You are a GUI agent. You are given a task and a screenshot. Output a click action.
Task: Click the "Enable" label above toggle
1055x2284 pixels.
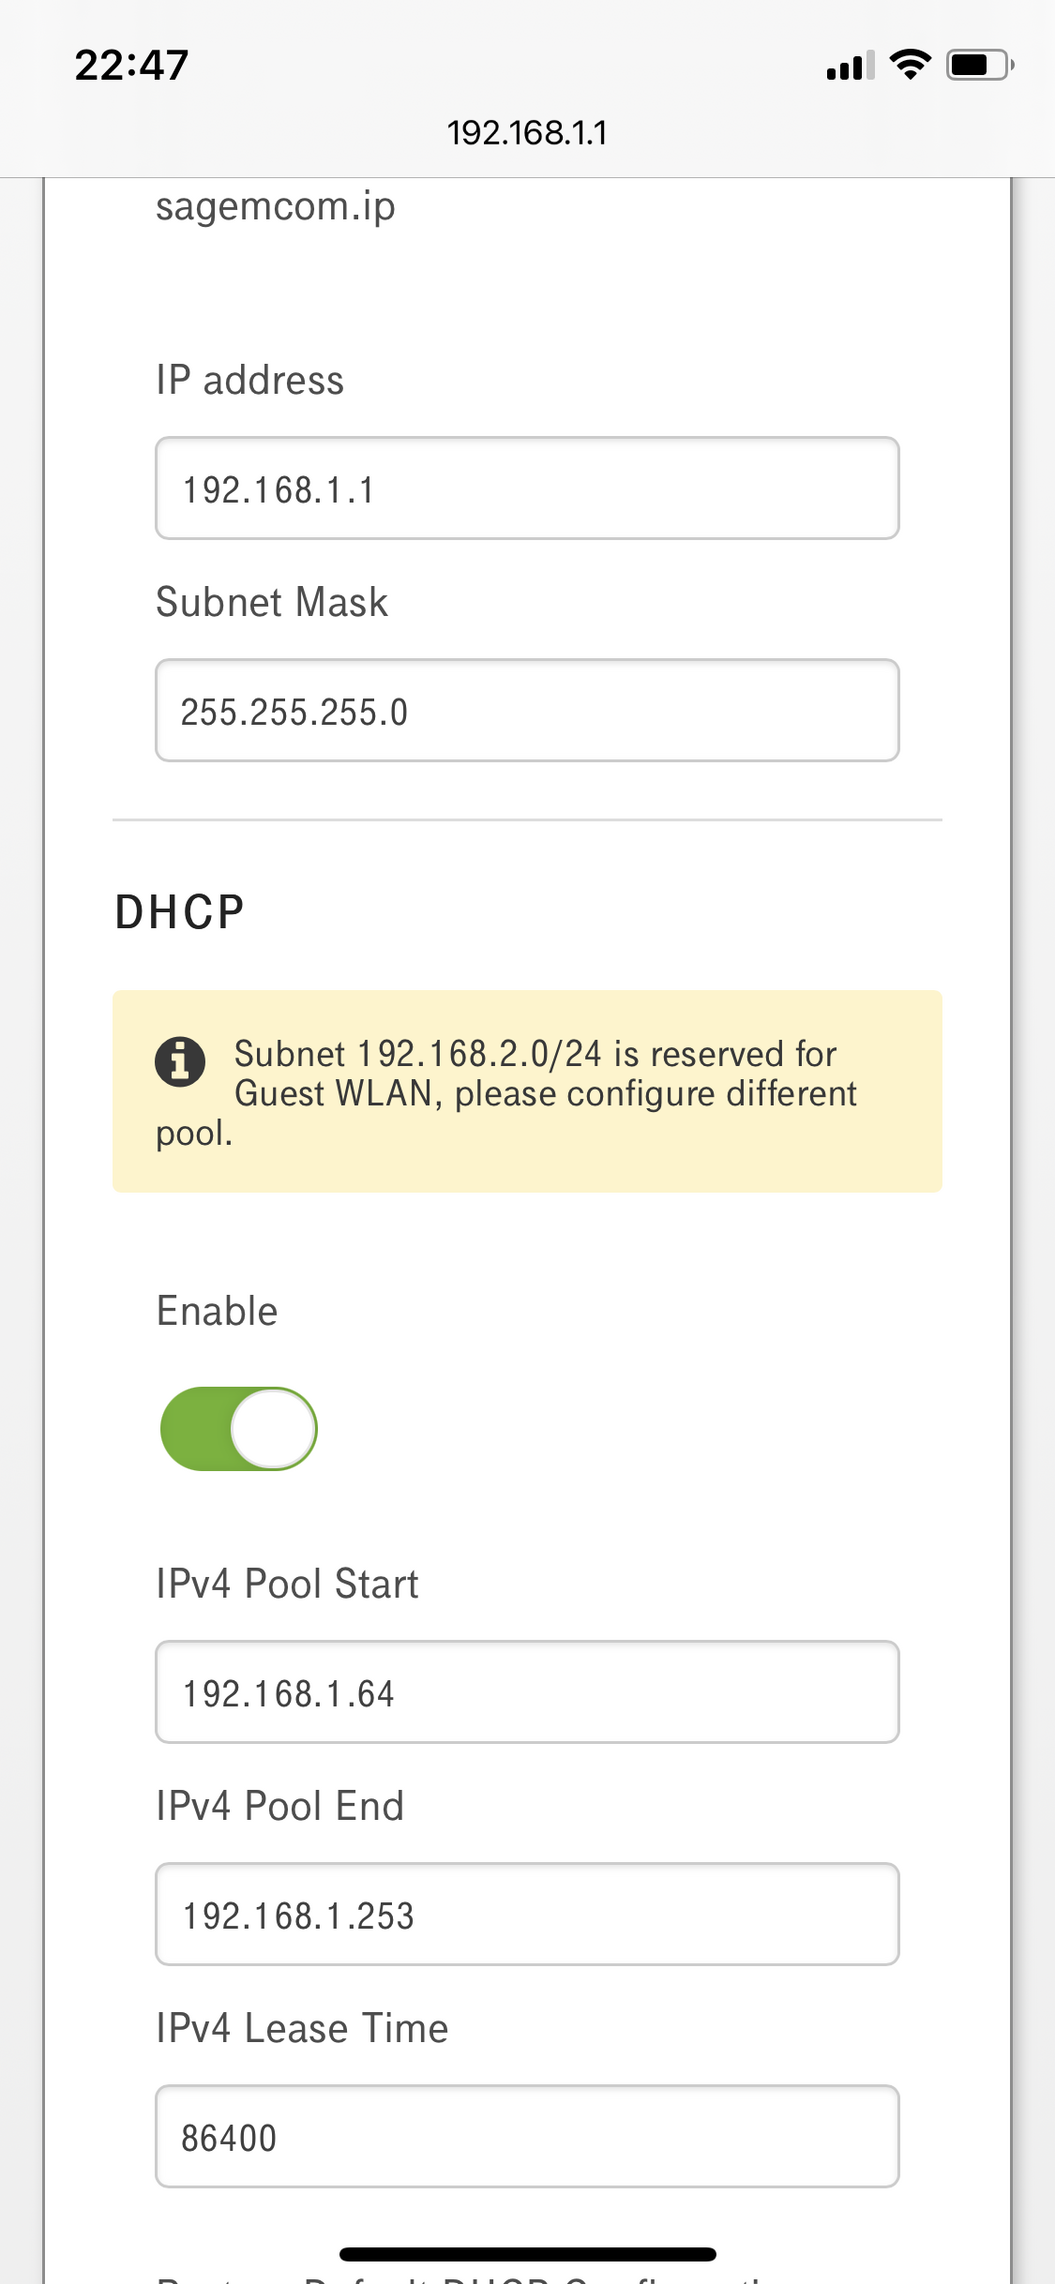point(217,1311)
